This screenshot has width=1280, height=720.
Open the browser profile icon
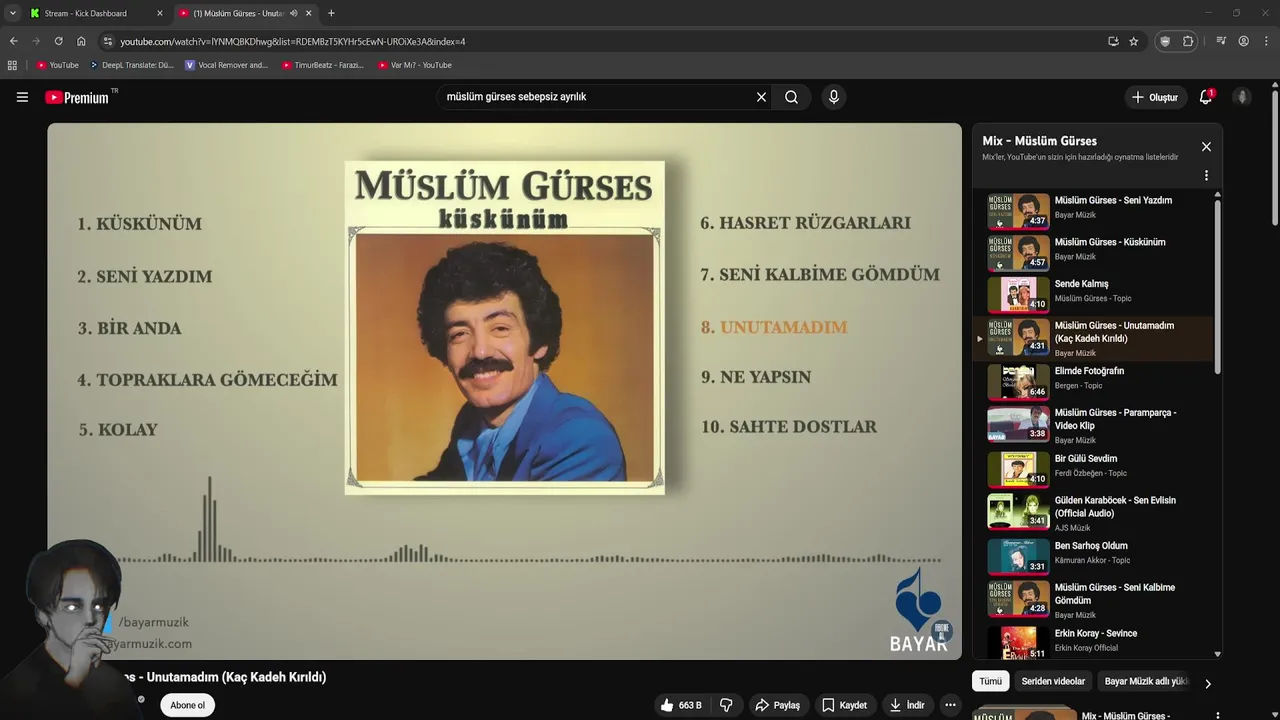tap(1243, 41)
